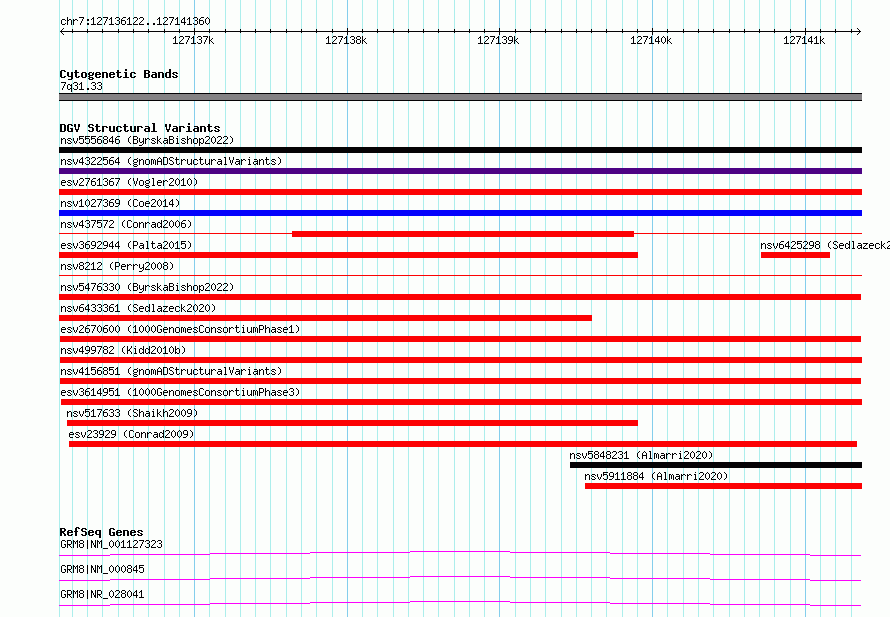This screenshot has width=890, height=617.
Task: Open variant esv2761367 (Vogler2010) label
Action: pos(129,182)
